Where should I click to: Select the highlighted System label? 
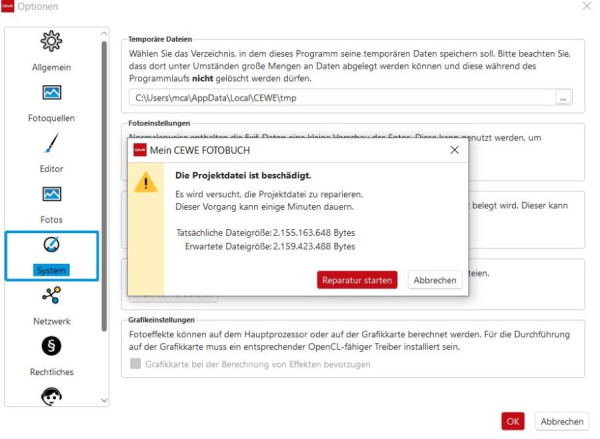pyautogui.click(x=51, y=270)
